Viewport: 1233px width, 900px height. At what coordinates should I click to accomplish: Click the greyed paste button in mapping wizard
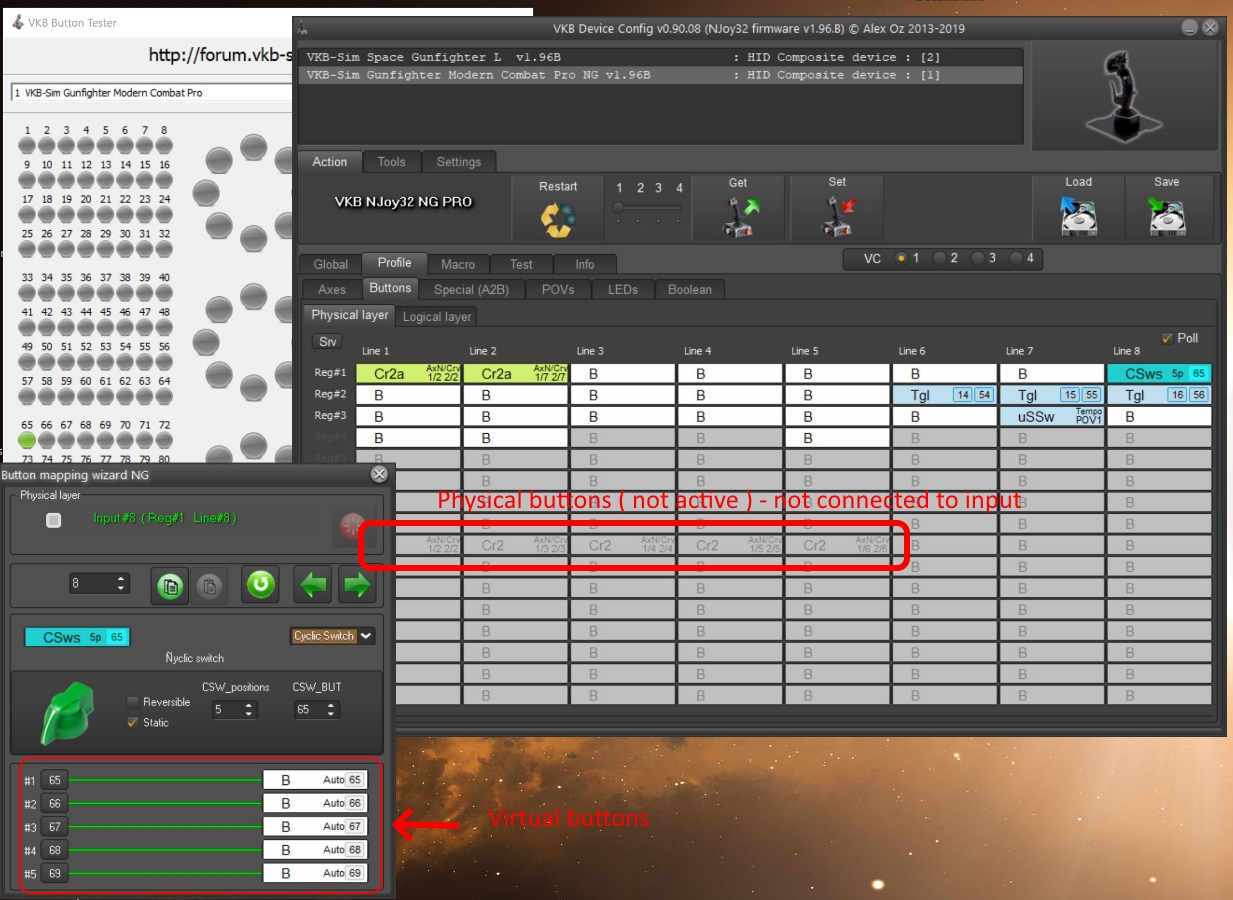pos(207,585)
